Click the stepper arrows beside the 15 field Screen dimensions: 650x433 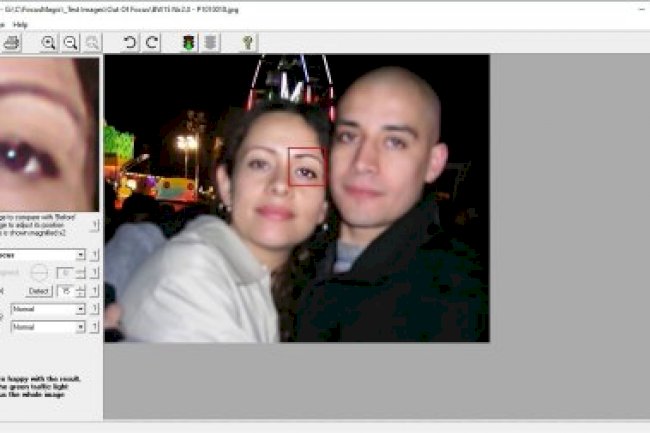pos(80,291)
